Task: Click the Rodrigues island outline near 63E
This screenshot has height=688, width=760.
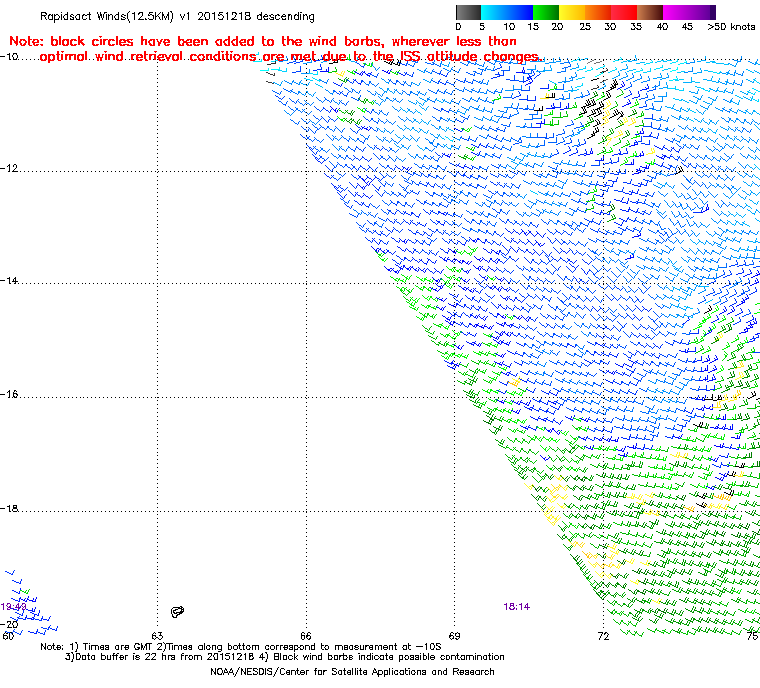Action: [x=177, y=612]
